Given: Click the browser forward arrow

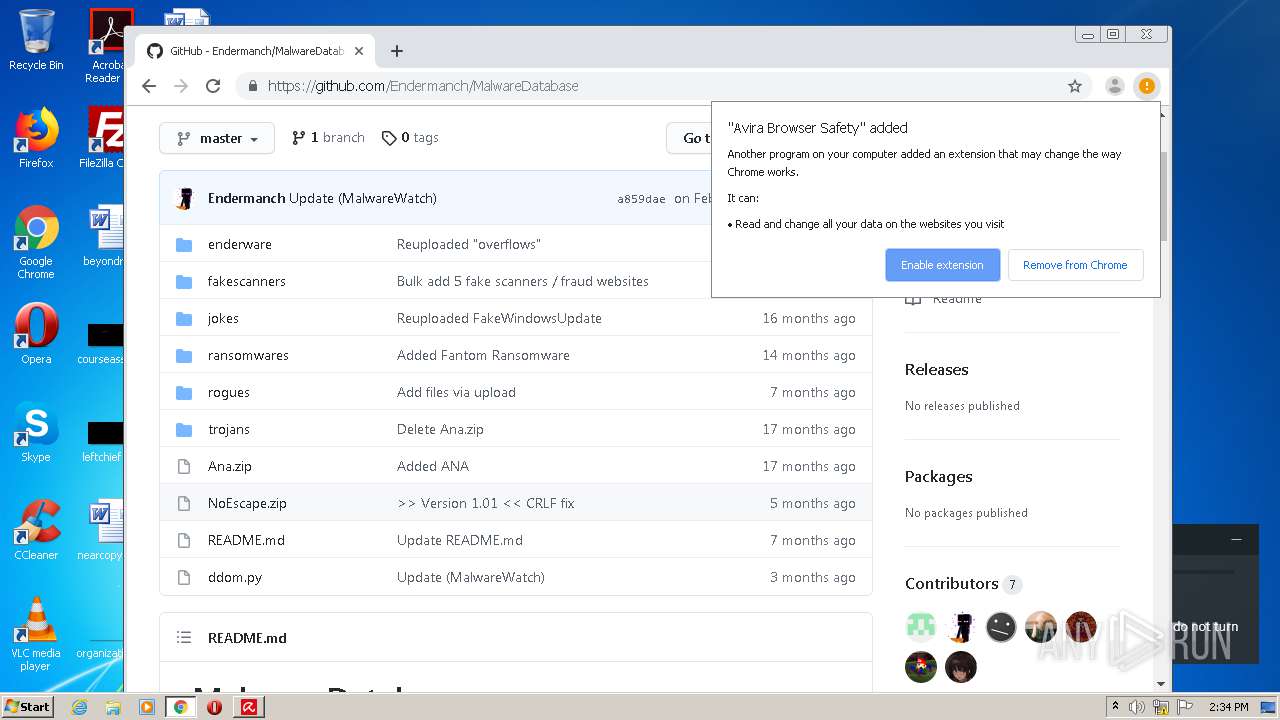Looking at the screenshot, I should (181, 86).
